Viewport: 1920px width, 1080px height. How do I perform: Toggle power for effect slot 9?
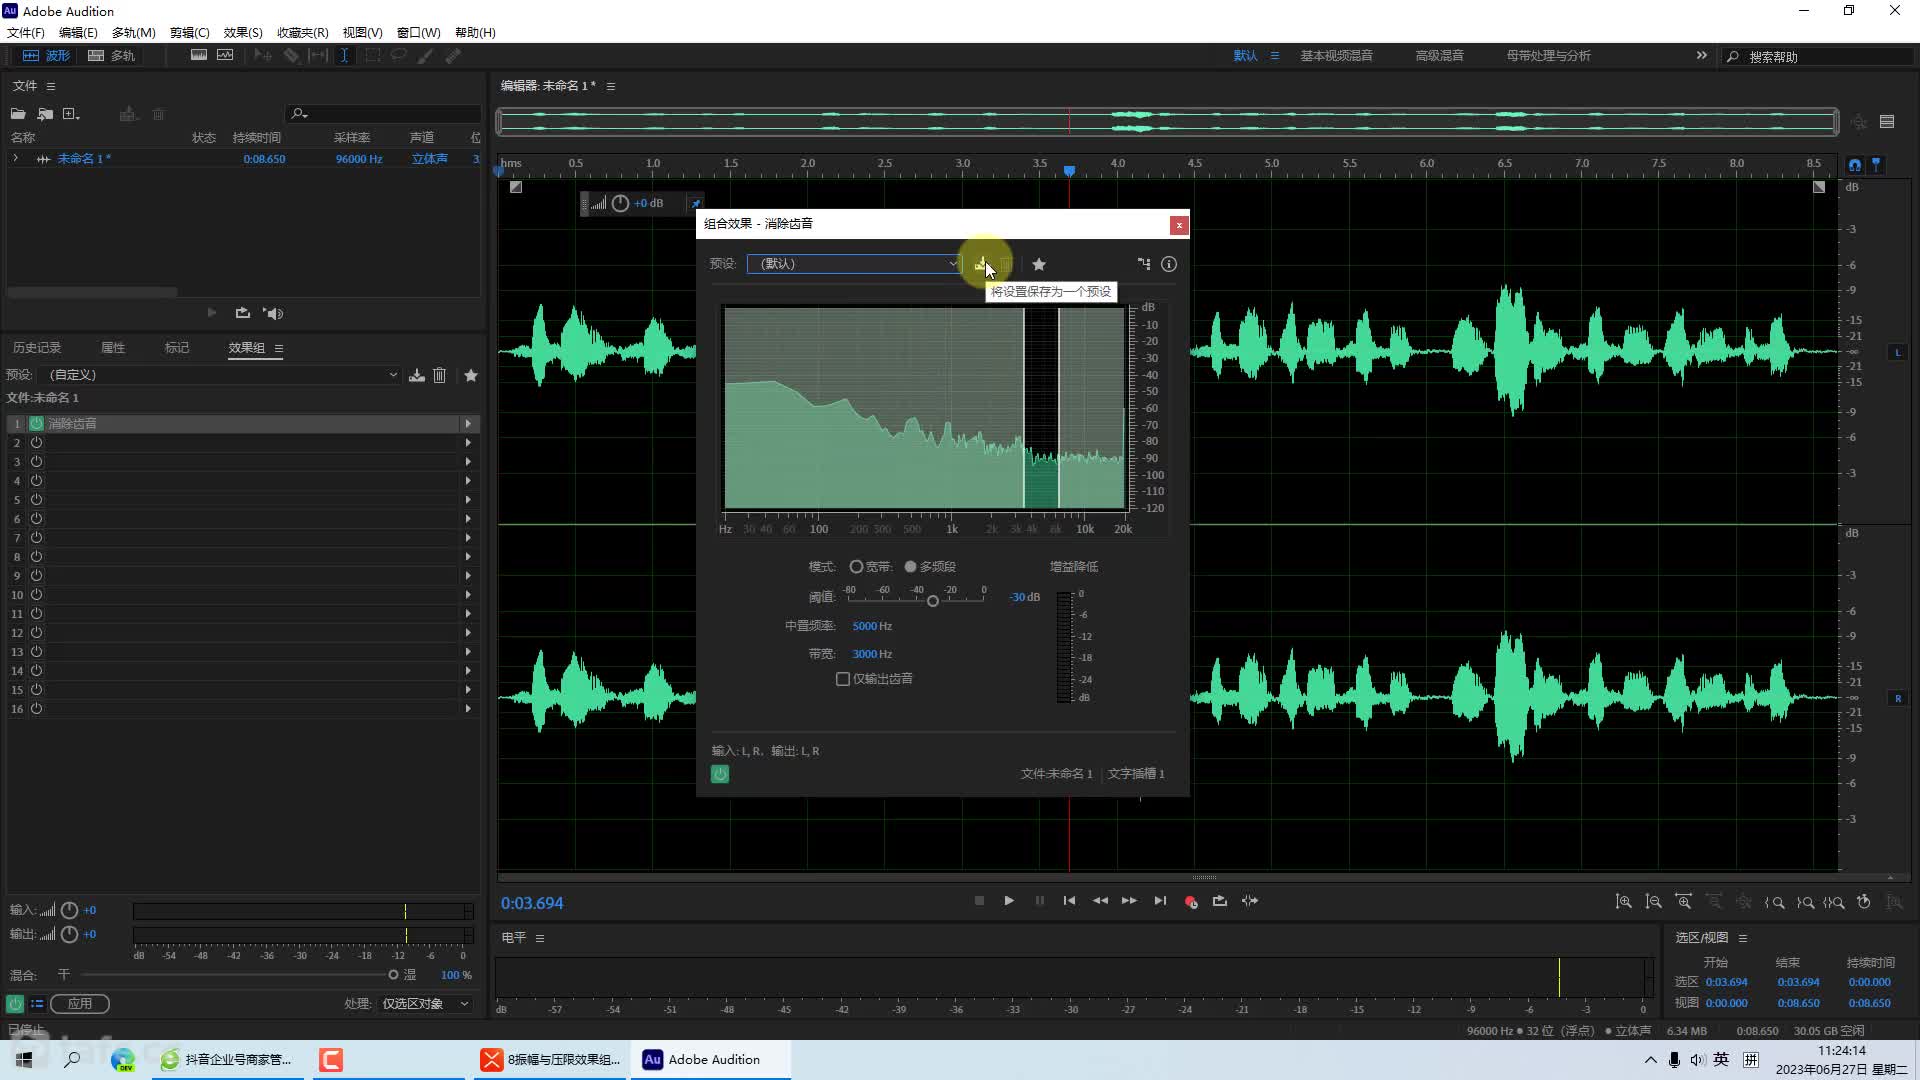pyautogui.click(x=36, y=576)
